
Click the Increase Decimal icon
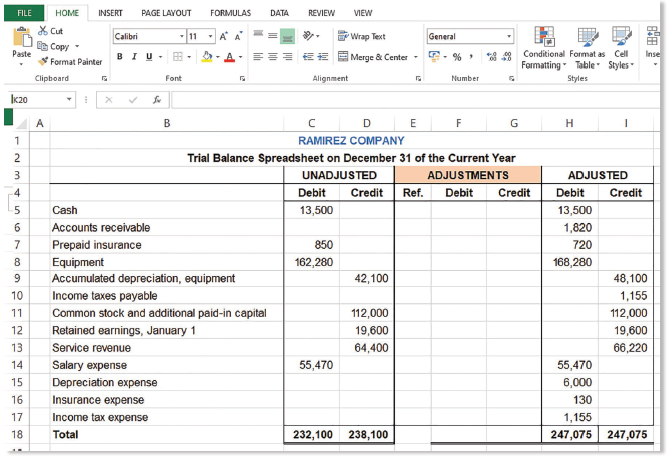point(491,57)
